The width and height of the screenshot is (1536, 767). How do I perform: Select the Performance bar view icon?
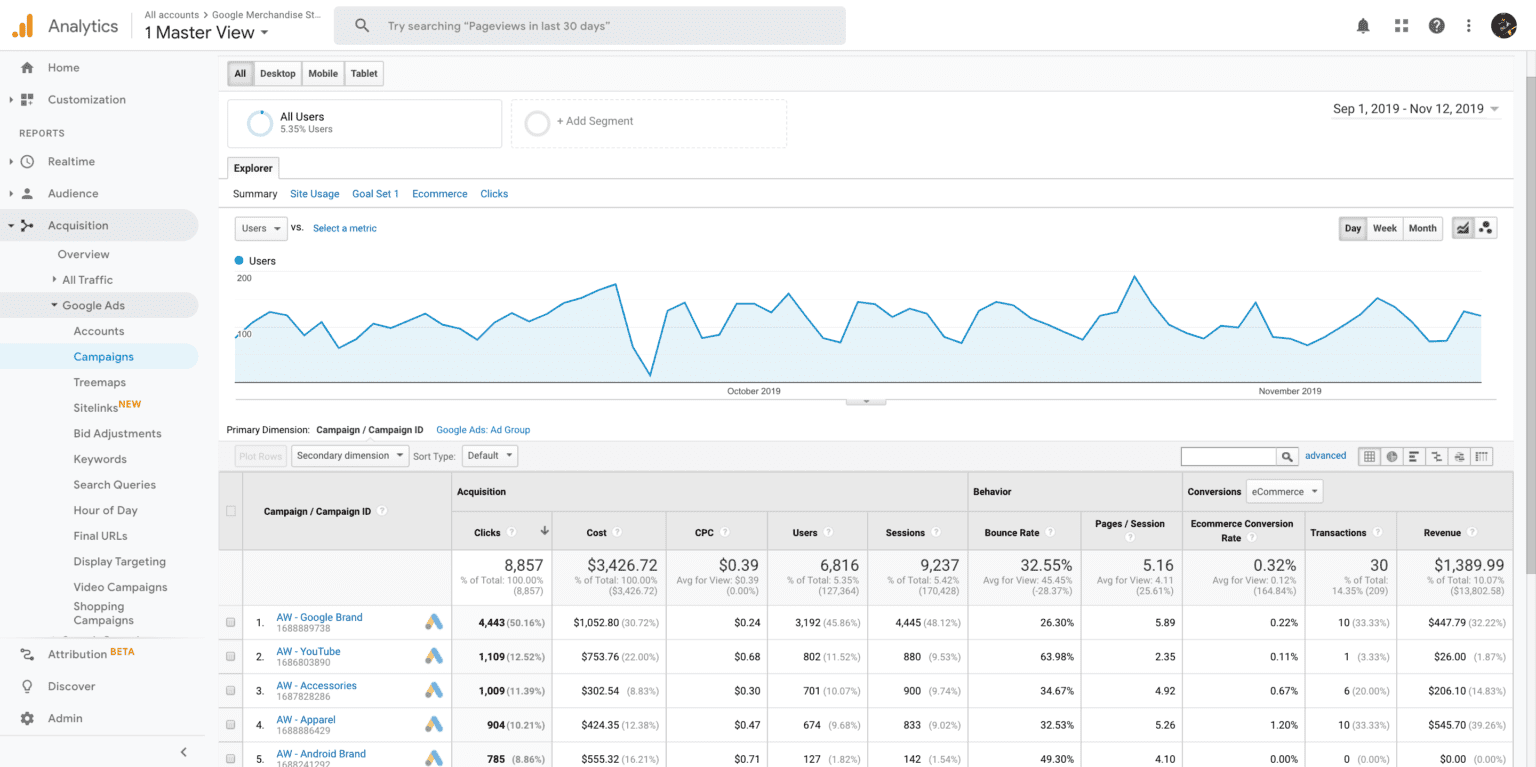point(1414,456)
